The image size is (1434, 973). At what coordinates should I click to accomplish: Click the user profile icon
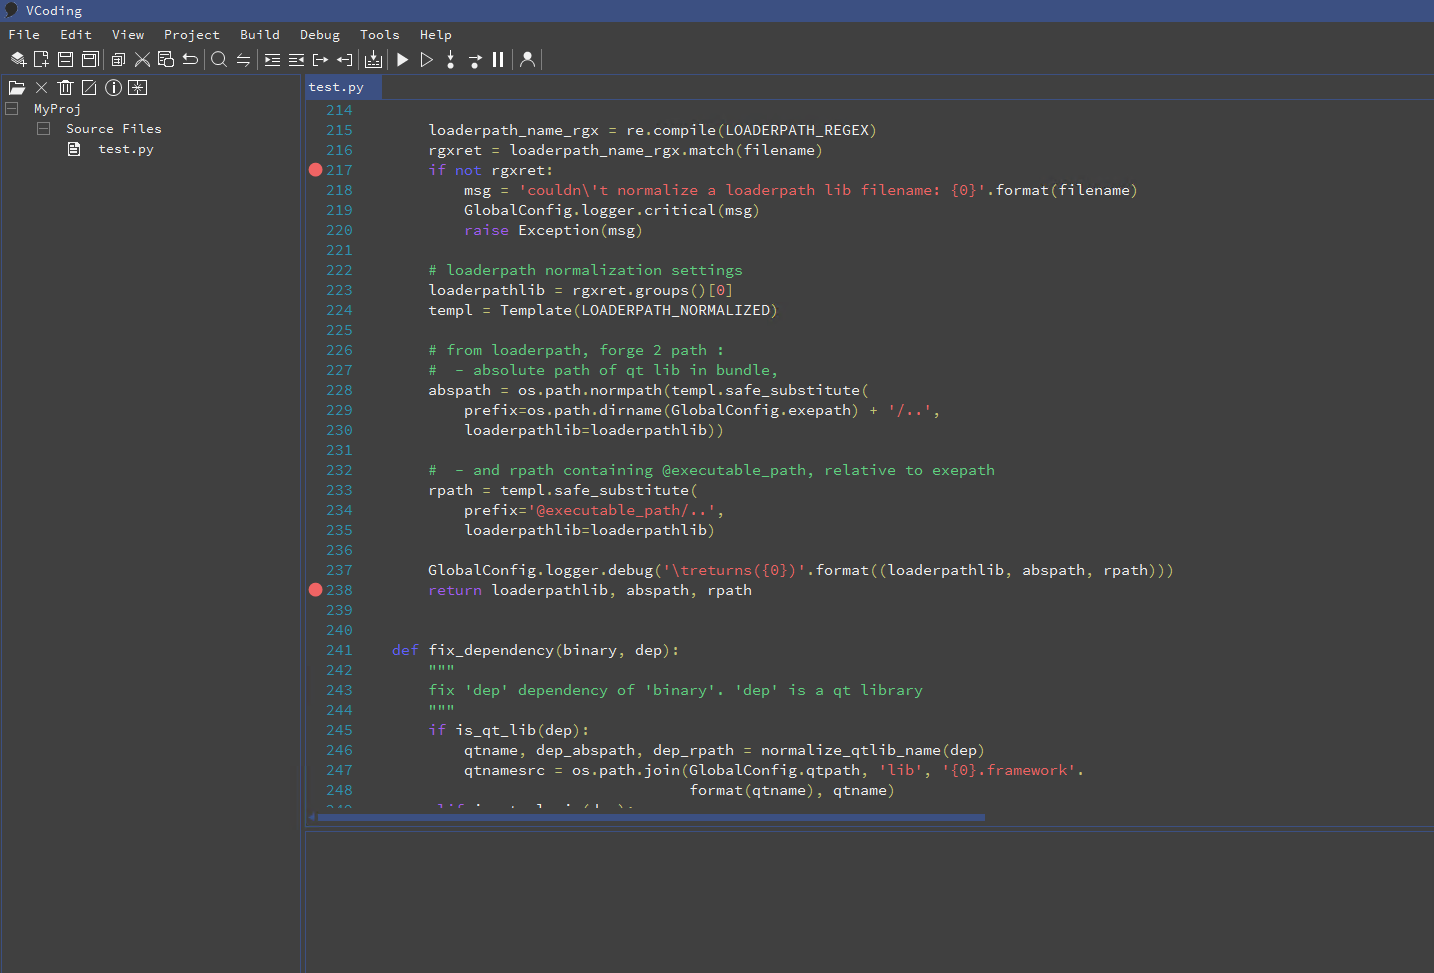point(528,60)
